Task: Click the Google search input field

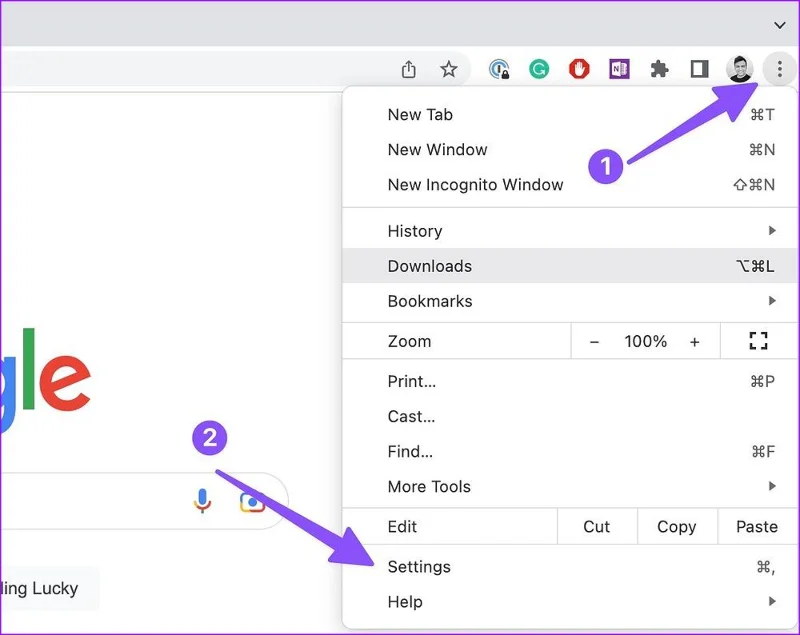Action: click(144, 501)
